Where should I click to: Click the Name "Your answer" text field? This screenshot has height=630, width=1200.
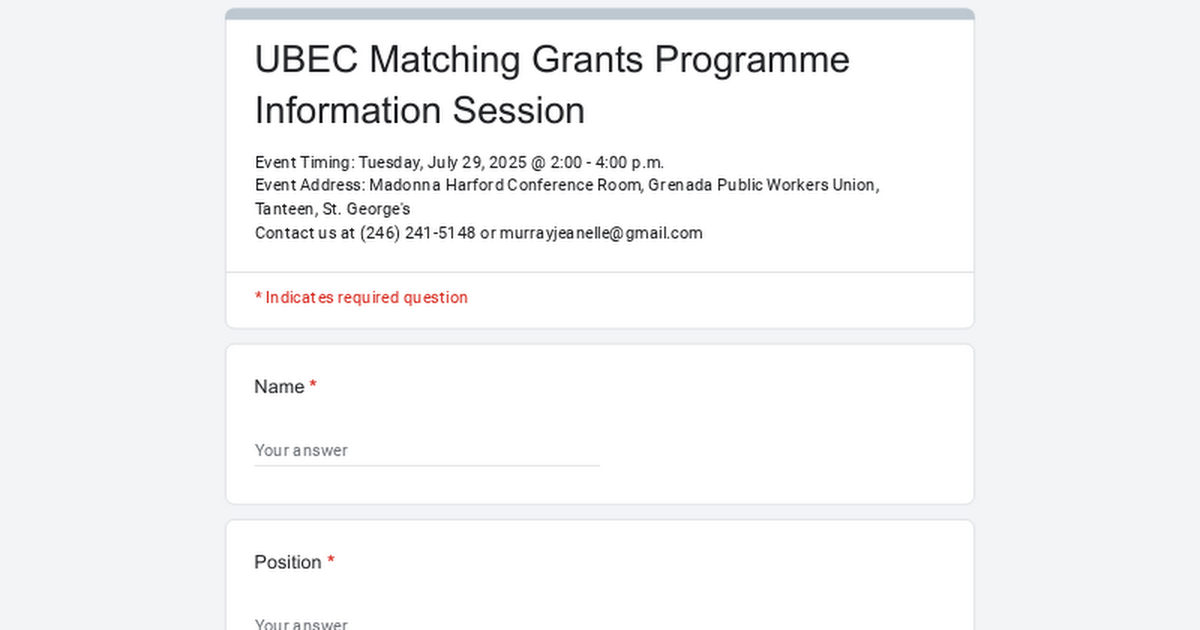(x=427, y=450)
